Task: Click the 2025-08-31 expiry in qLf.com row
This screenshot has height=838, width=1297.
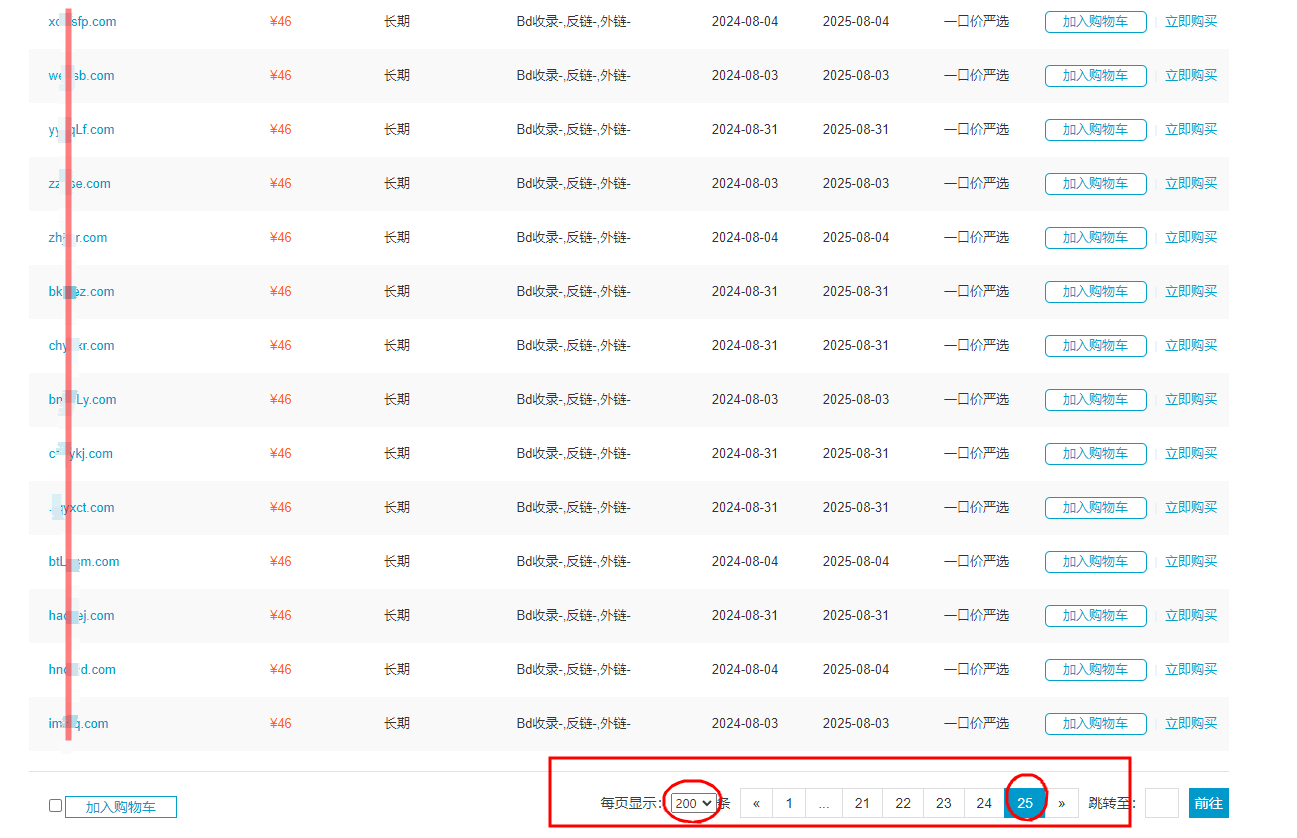Action: pyautogui.click(x=856, y=129)
